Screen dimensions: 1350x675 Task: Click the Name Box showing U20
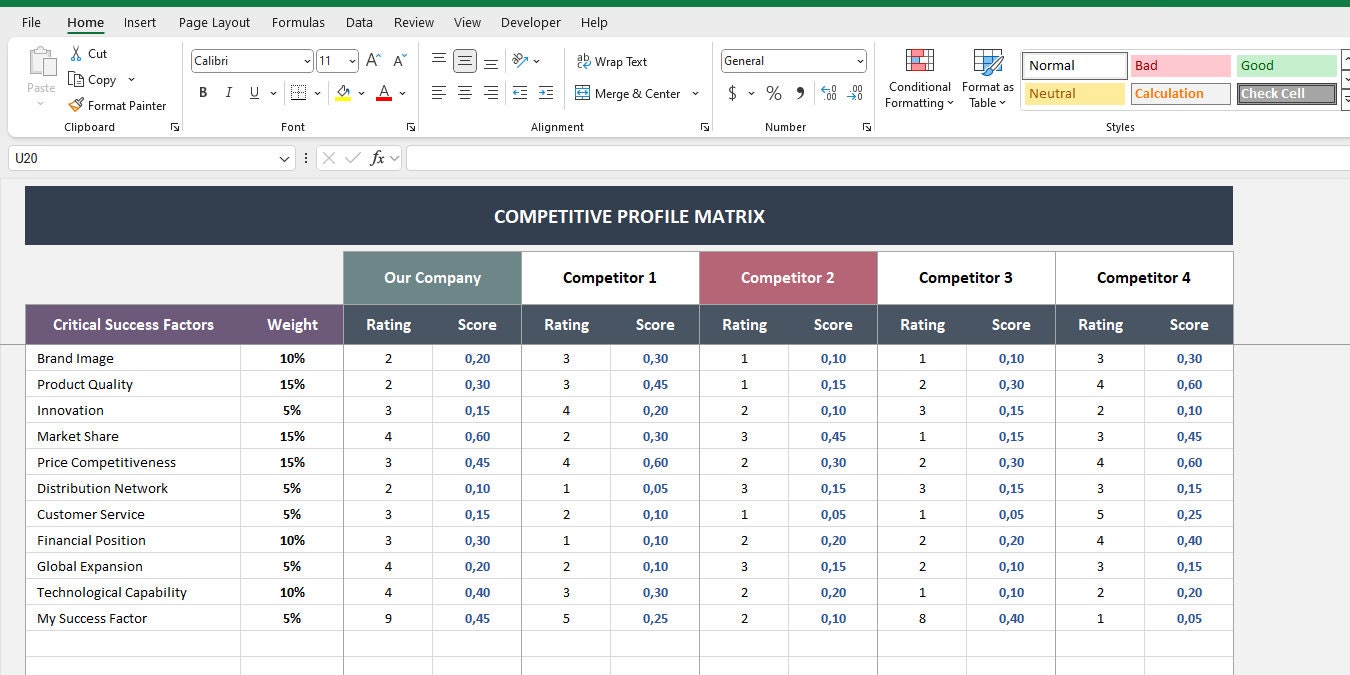coord(140,158)
